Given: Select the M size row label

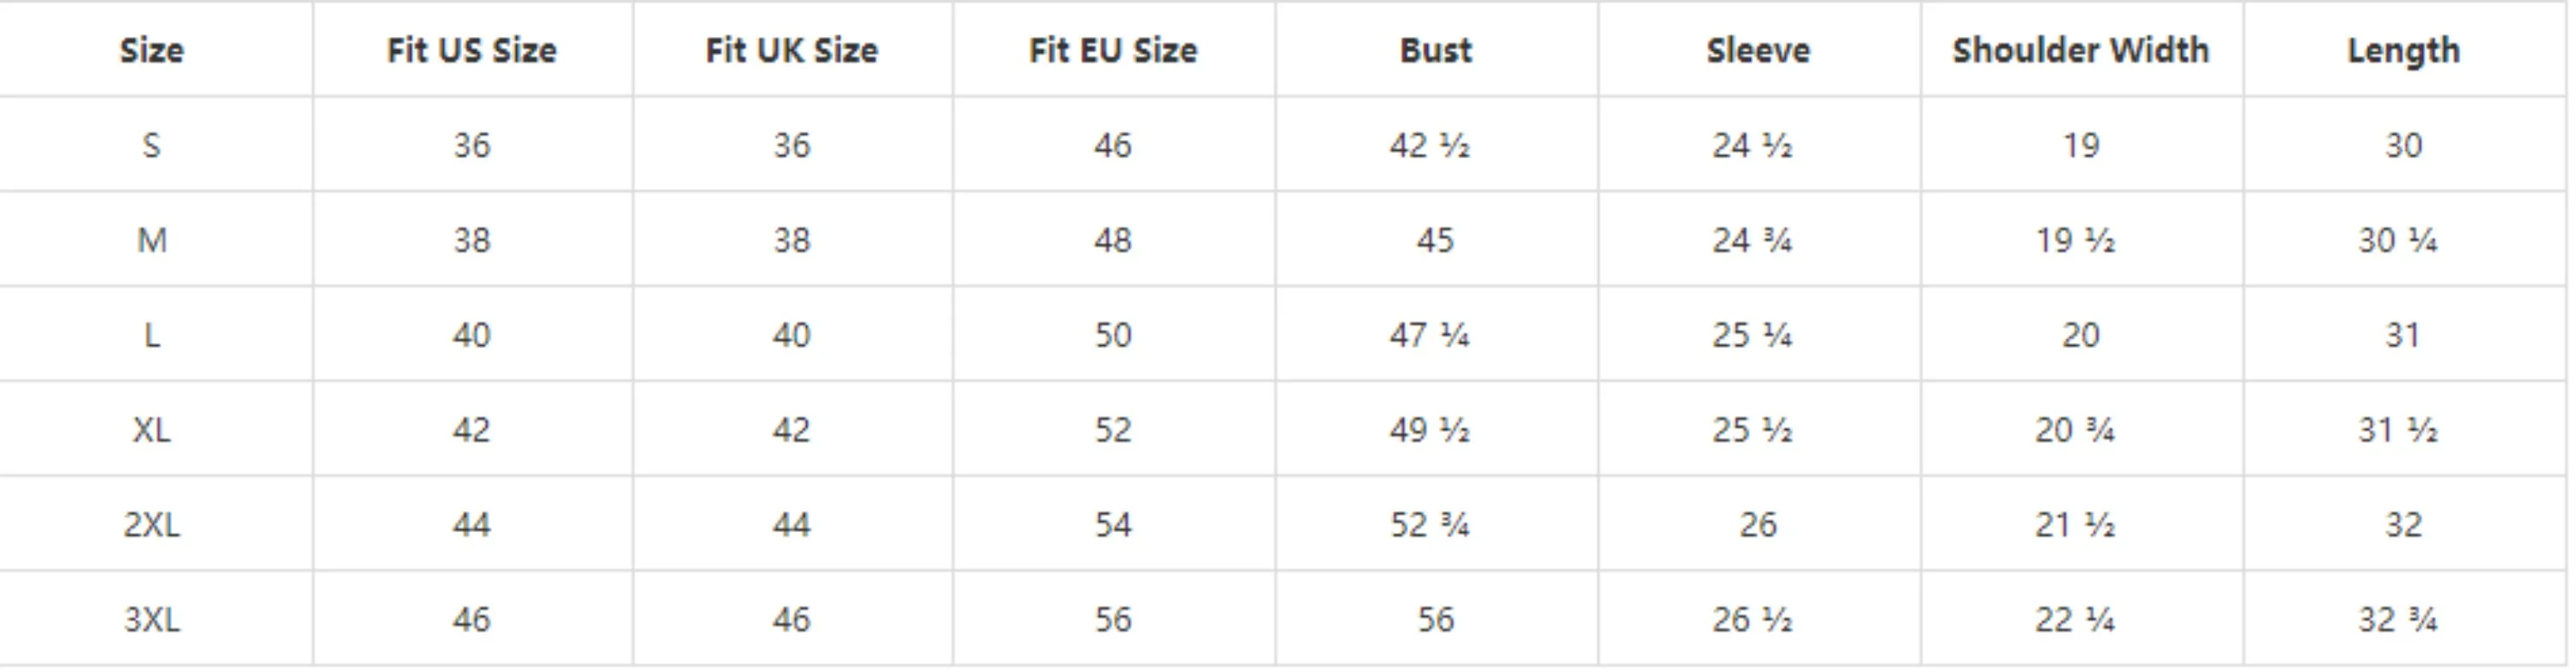Looking at the screenshot, I should pos(152,241).
